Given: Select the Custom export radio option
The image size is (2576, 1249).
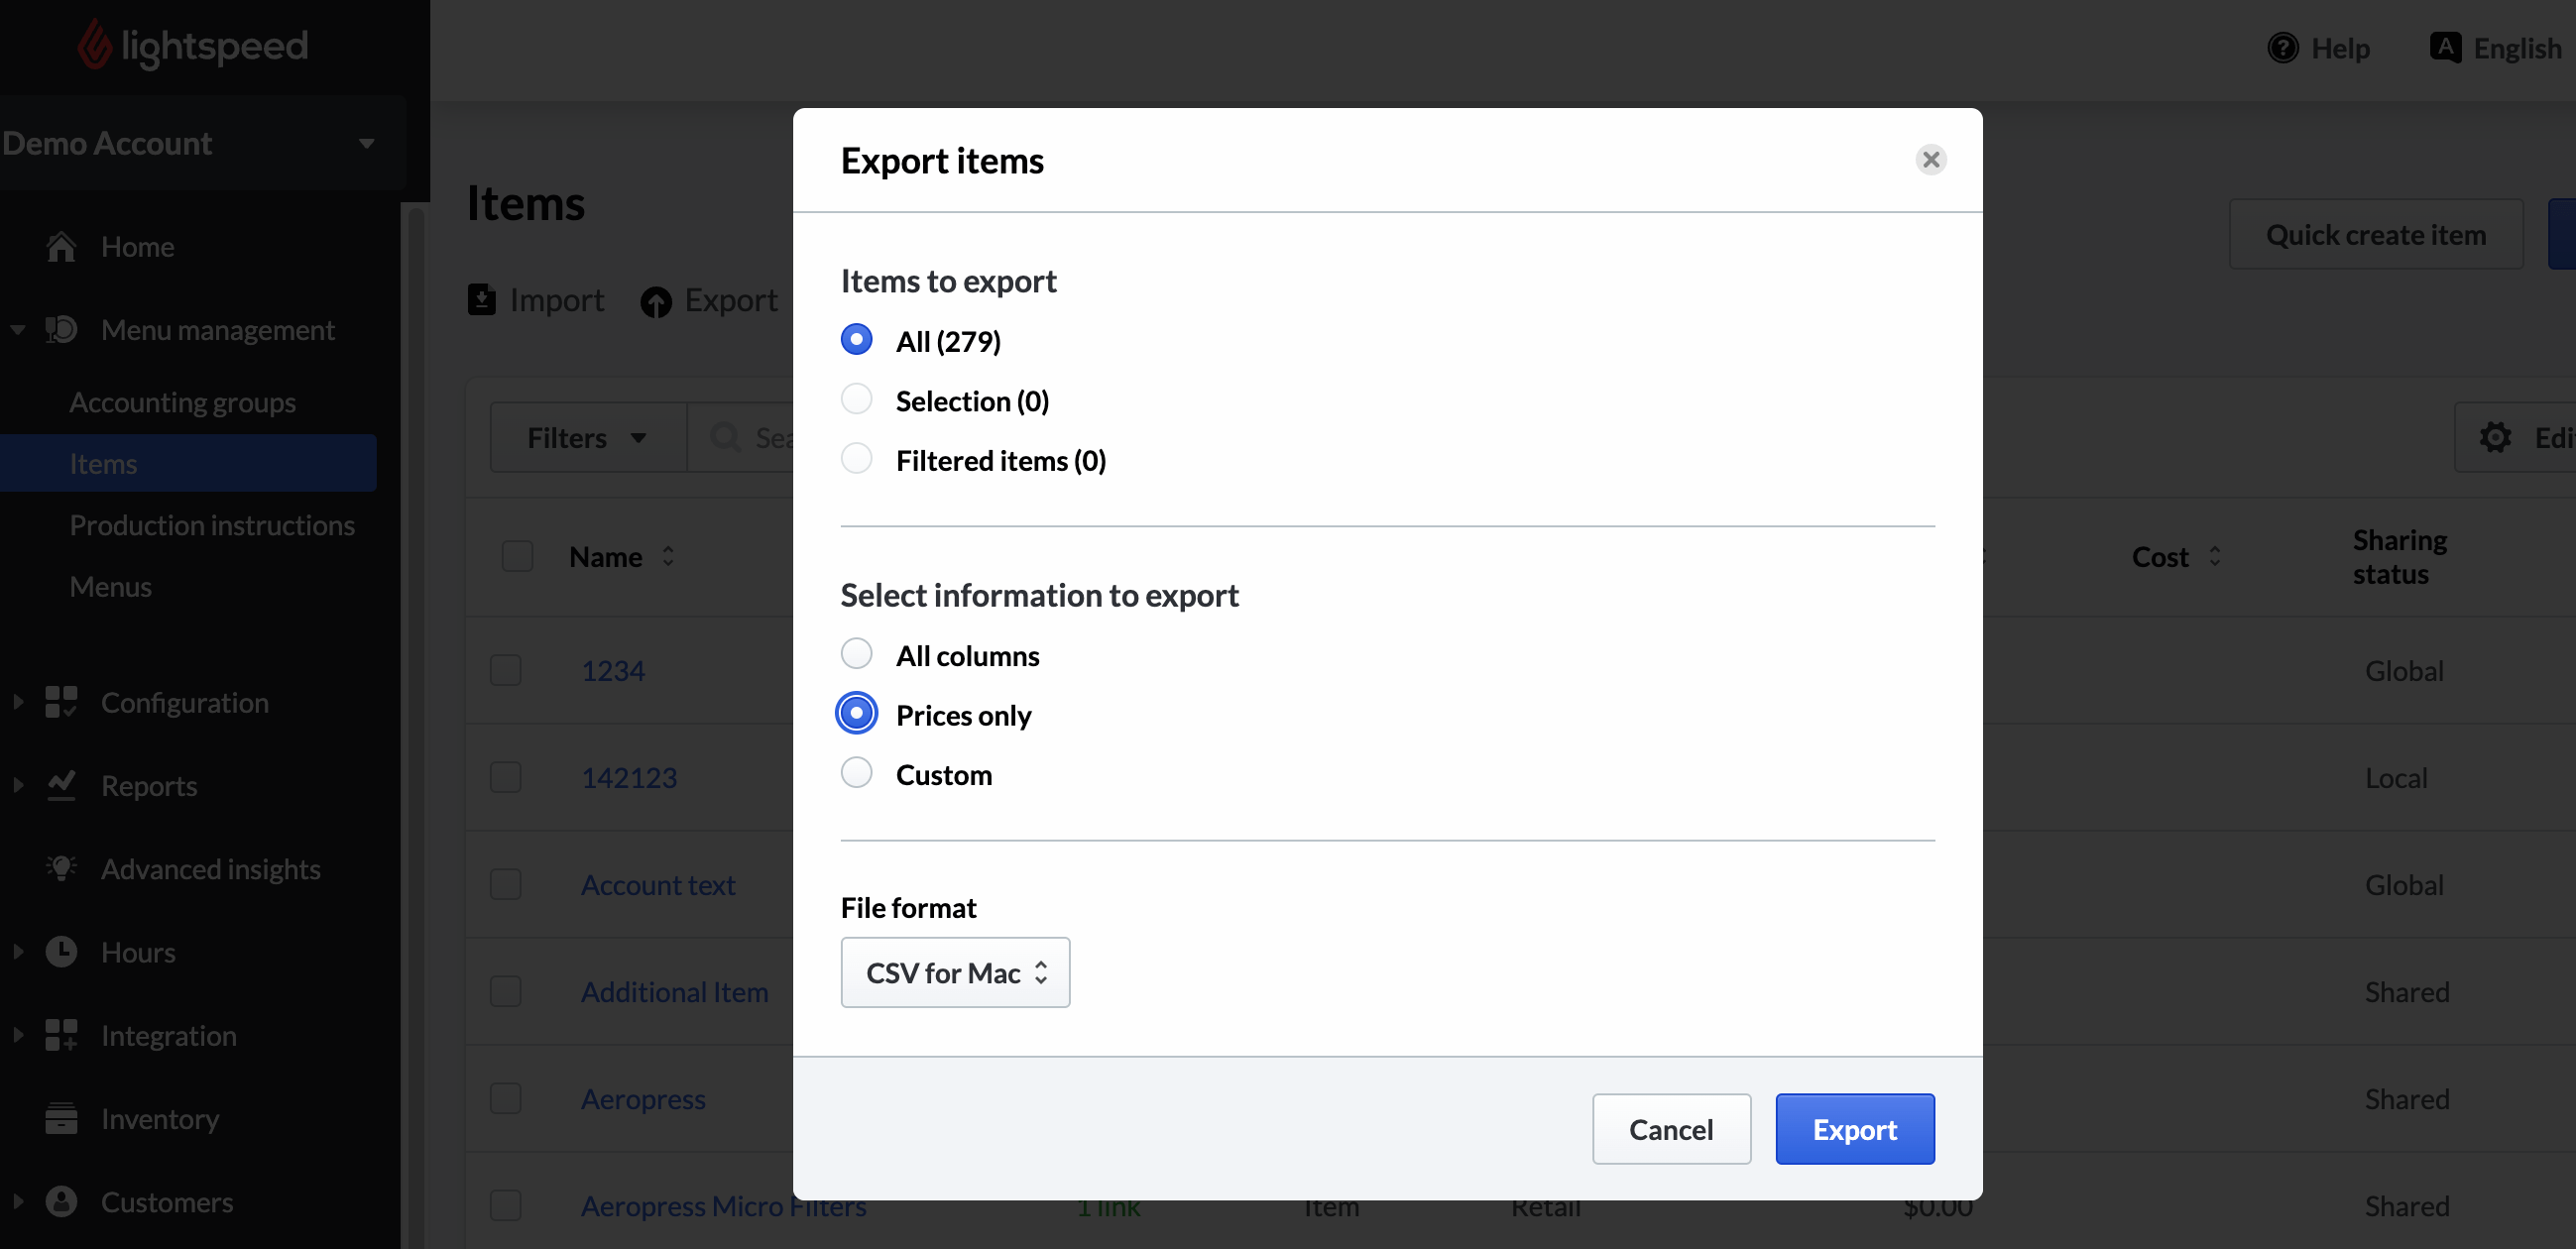Looking at the screenshot, I should click(856, 774).
